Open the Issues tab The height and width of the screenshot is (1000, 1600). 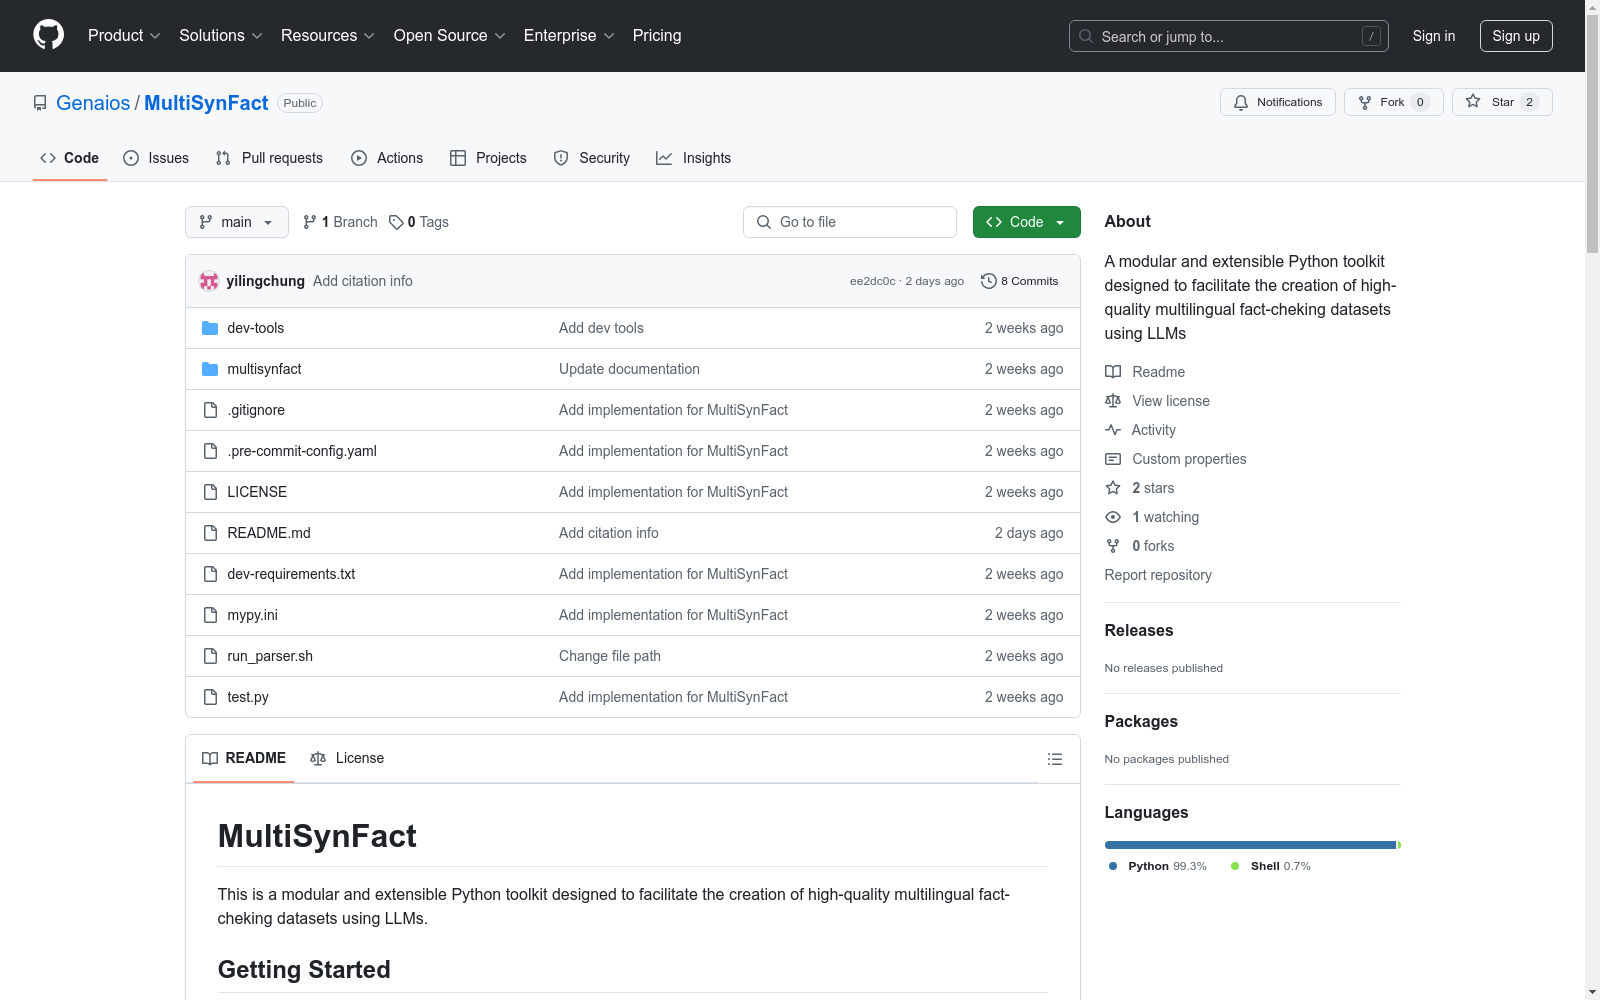click(156, 158)
